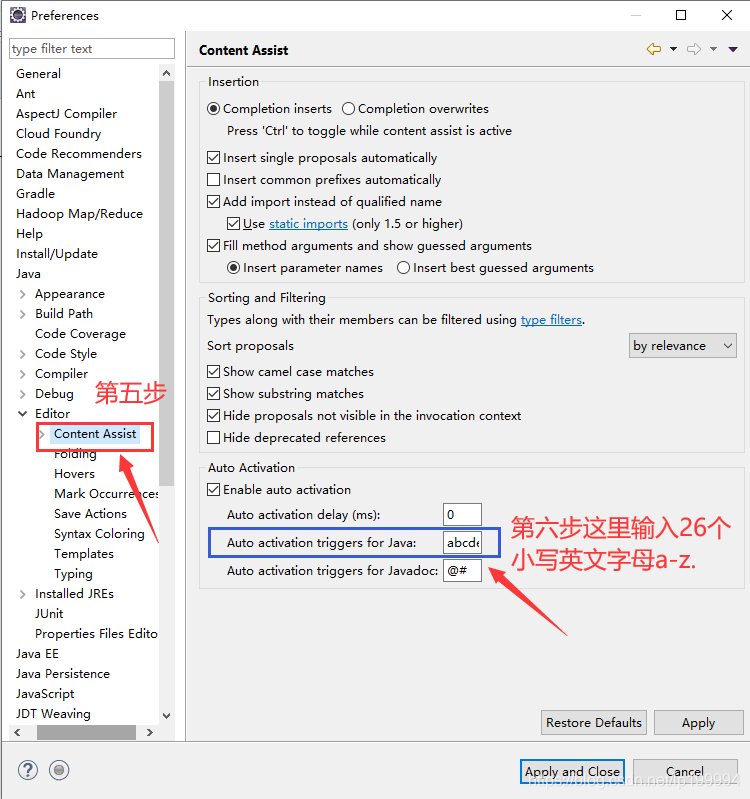The height and width of the screenshot is (799, 750).
Task: Open the static imports link
Action: [x=308, y=224]
